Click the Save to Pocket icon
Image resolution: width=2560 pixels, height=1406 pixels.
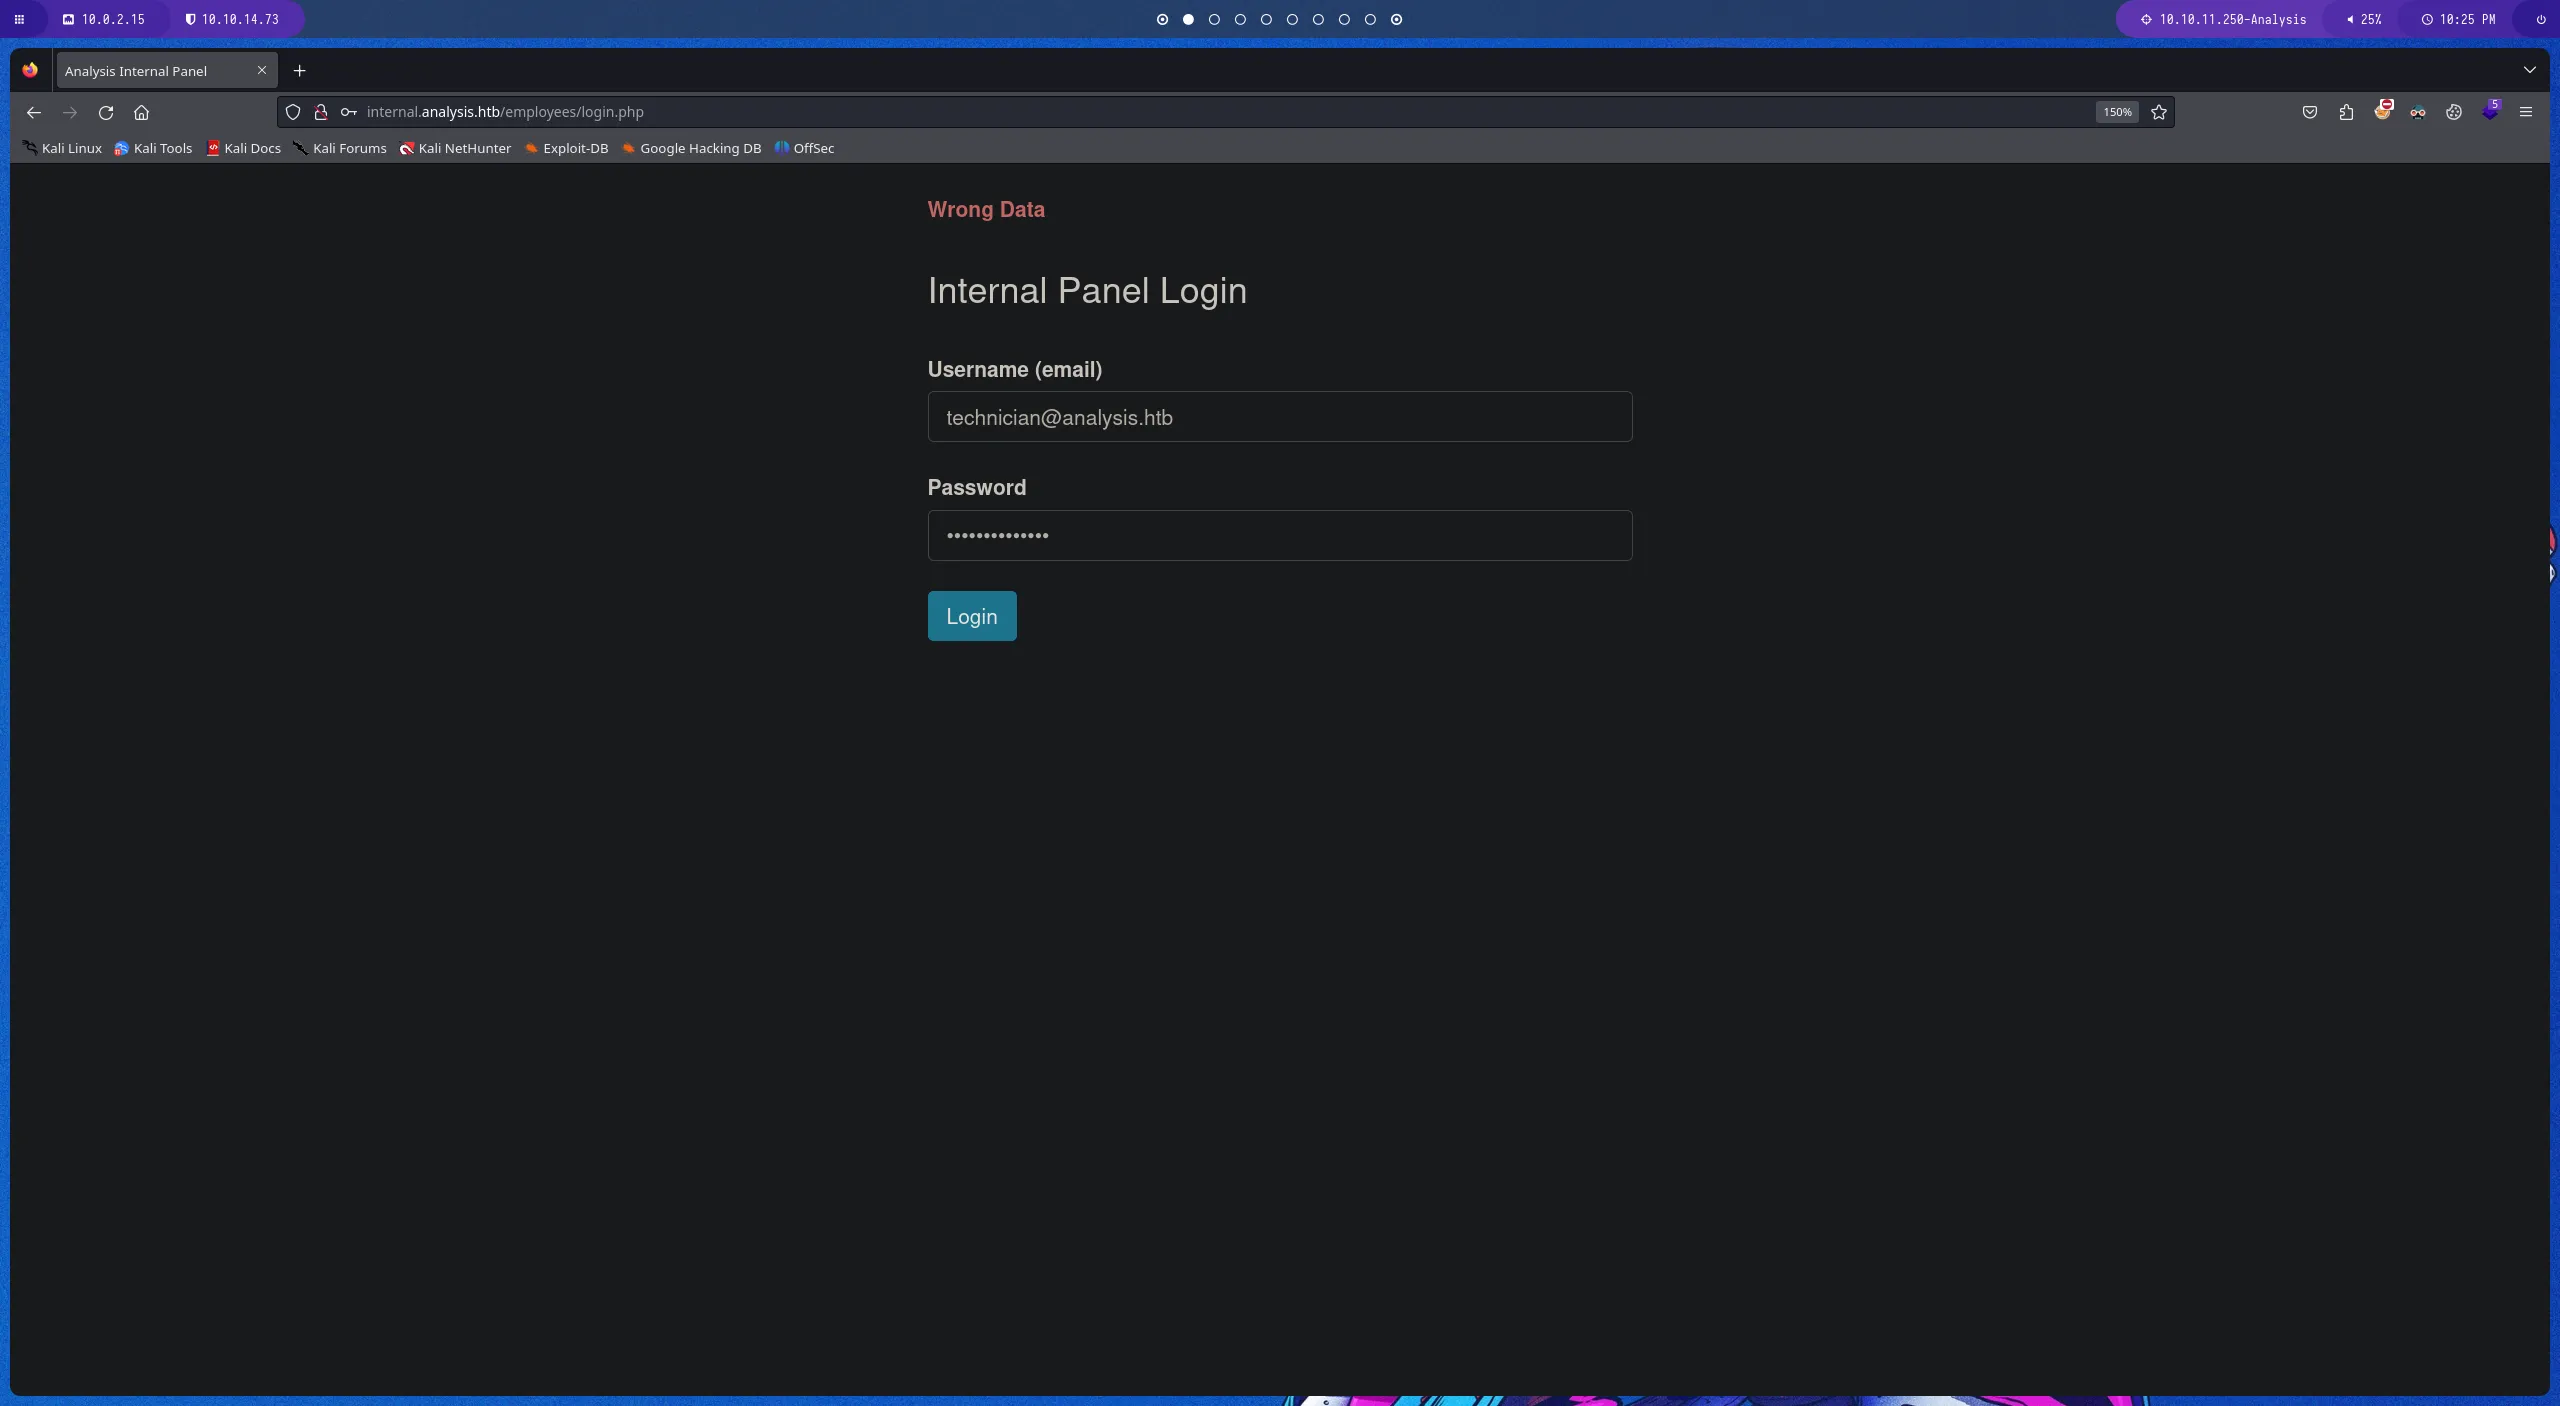pyautogui.click(x=2310, y=112)
